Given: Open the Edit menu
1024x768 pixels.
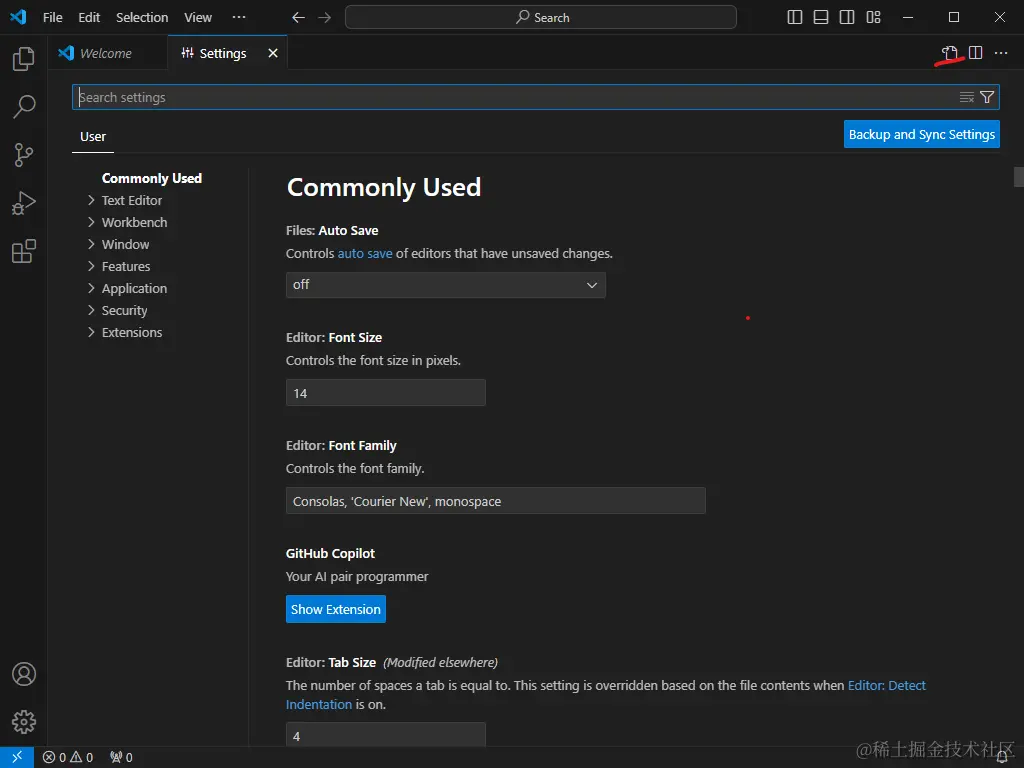Looking at the screenshot, I should pyautogui.click(x=89, y=18).
